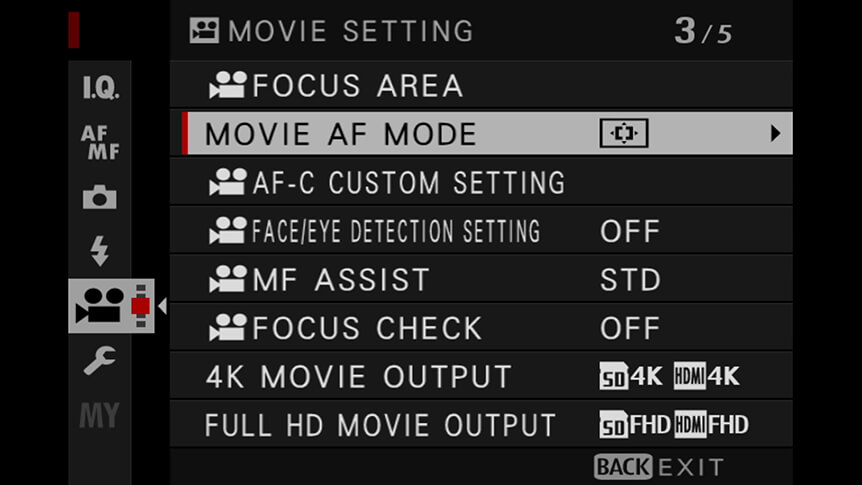Click the area AF mode icon
The width and height of the screenshot is (862, 485).
[624, 133]
